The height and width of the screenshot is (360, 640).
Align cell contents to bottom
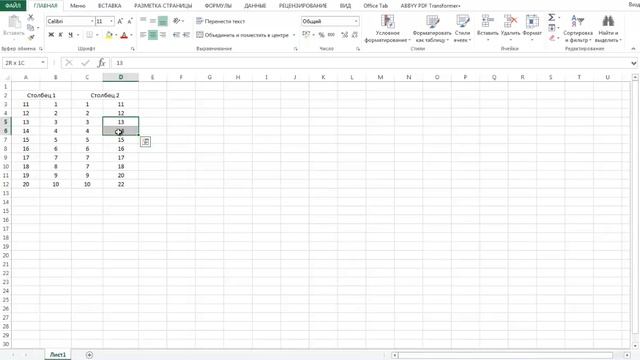point(162,20)
